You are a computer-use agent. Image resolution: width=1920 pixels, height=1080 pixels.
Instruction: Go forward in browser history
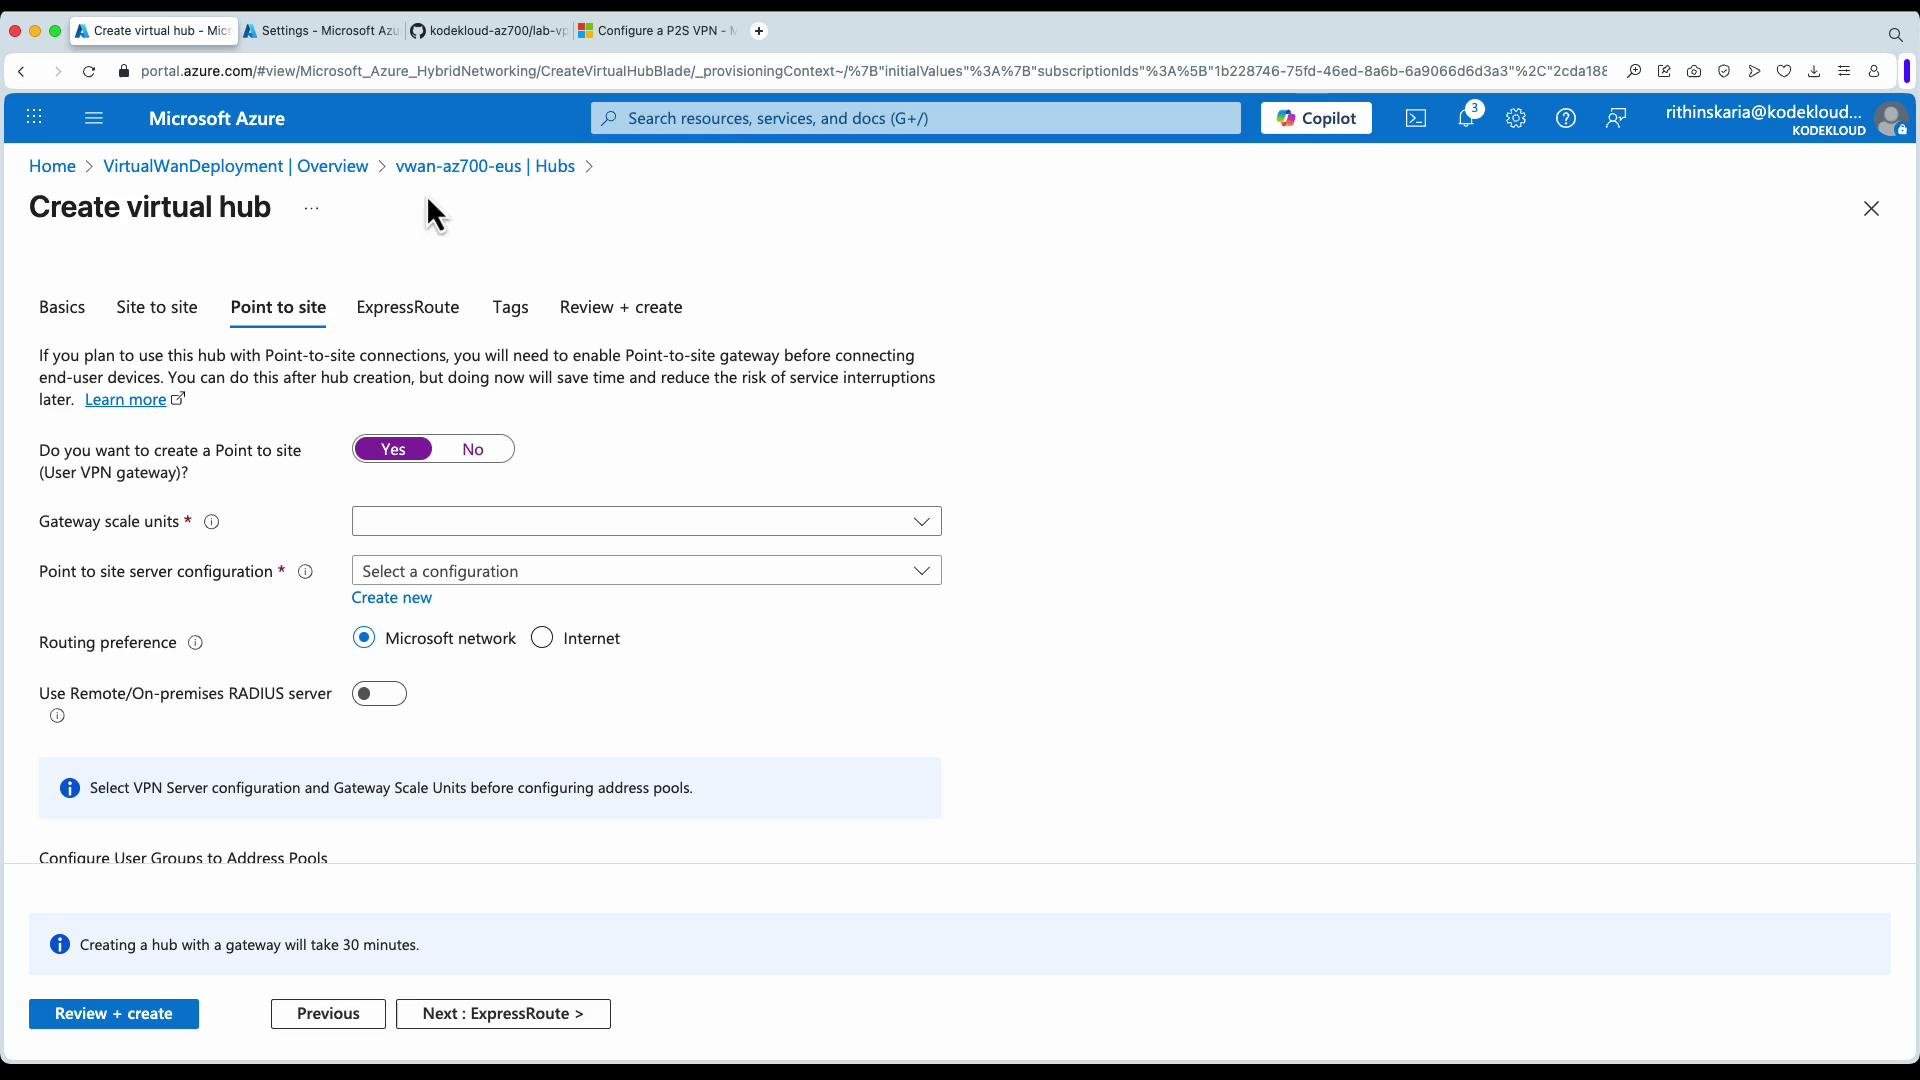pyautogui.click(x=57, y=71)
